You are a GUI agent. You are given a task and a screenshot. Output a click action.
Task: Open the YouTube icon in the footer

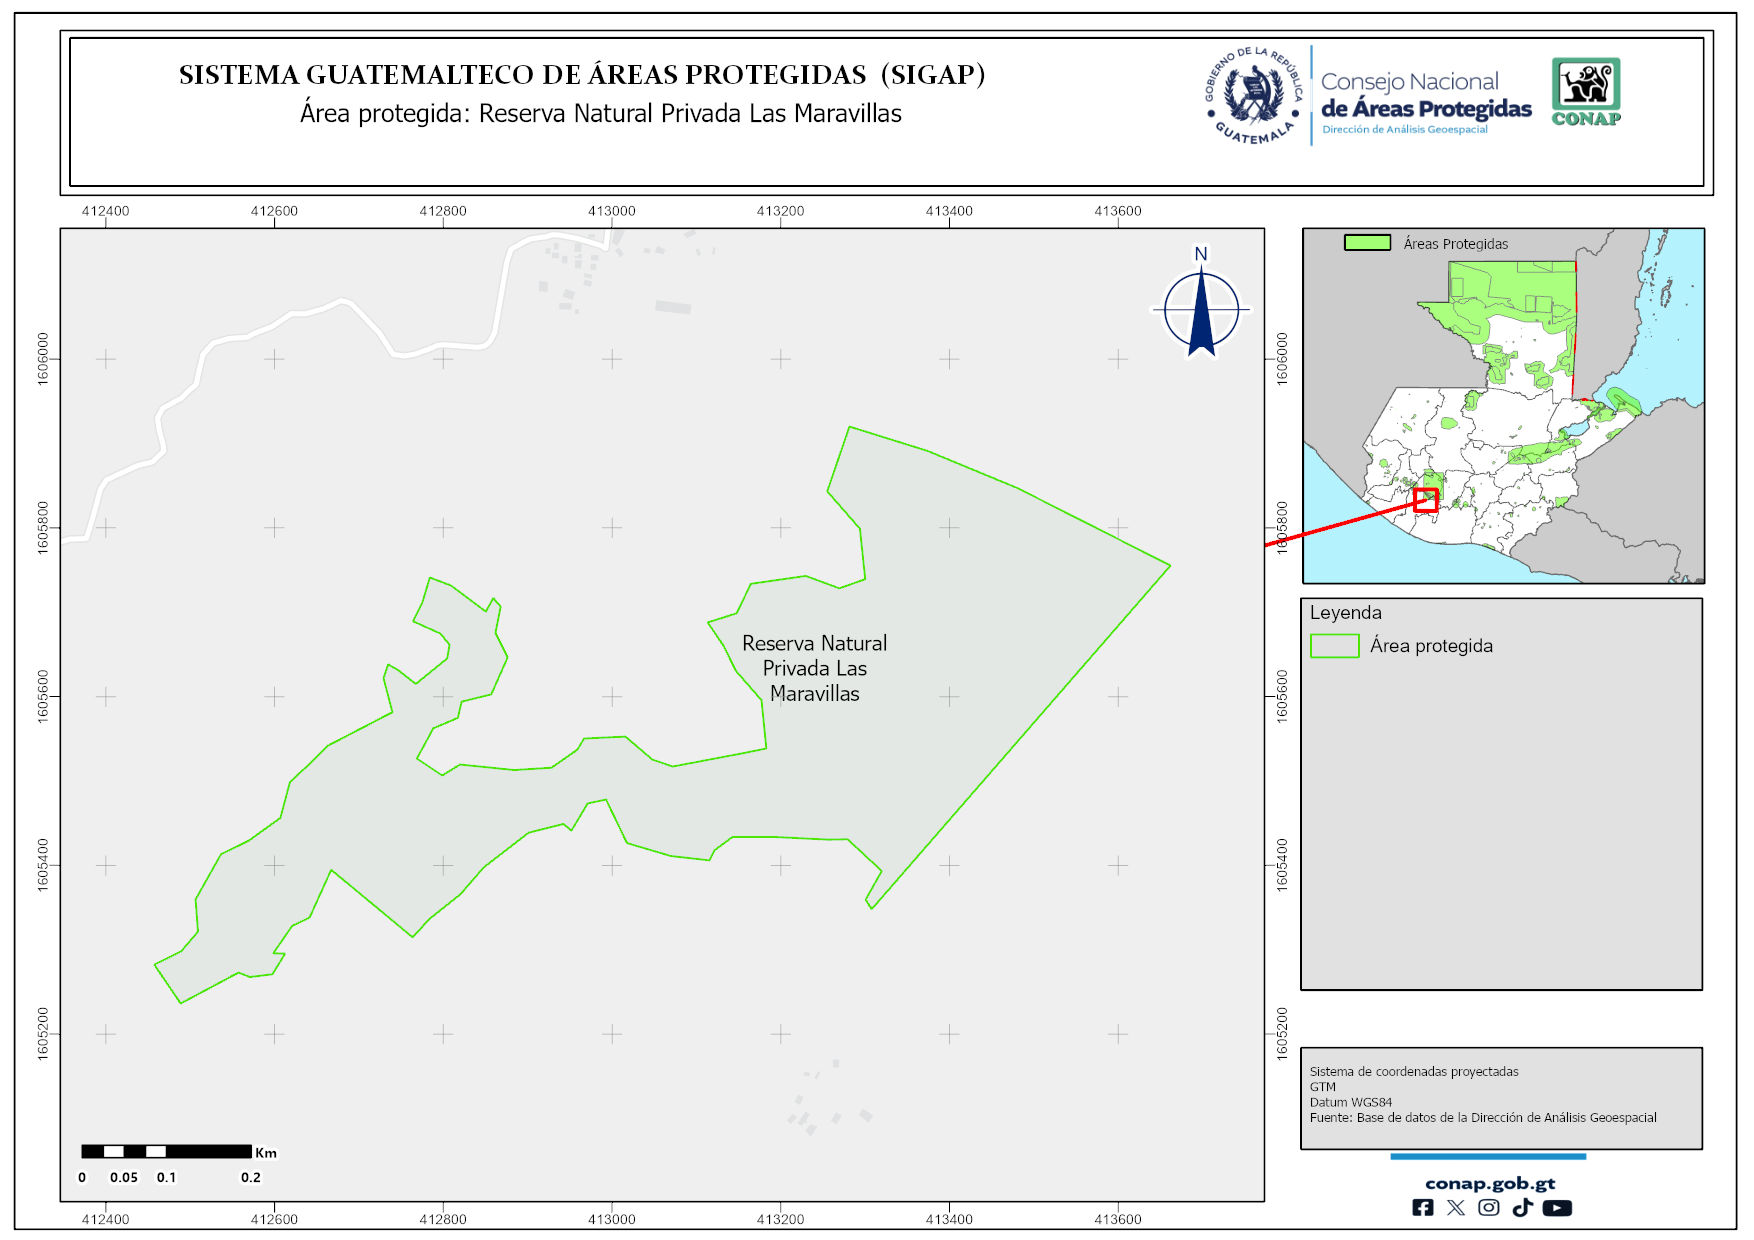point(1557,1208)
